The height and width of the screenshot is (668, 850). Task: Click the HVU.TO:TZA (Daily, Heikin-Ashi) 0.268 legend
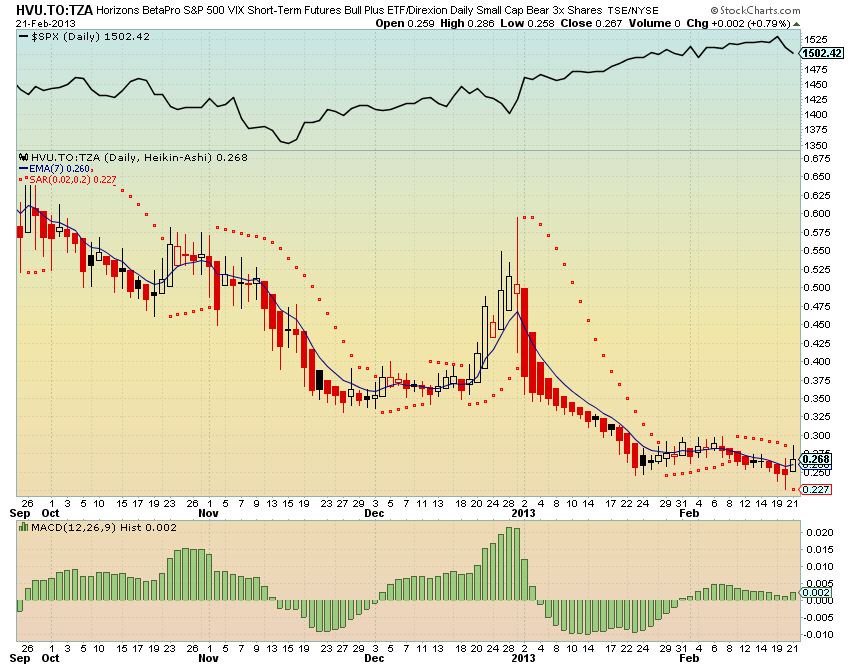pyautogui.click(x=139, y=157)
